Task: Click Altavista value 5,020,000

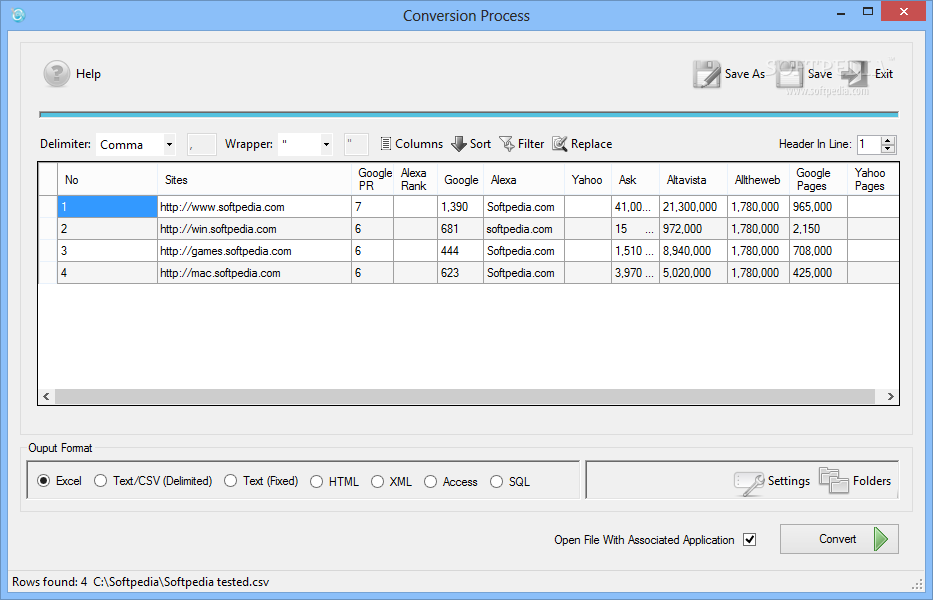Action: [x=693, y=273]
